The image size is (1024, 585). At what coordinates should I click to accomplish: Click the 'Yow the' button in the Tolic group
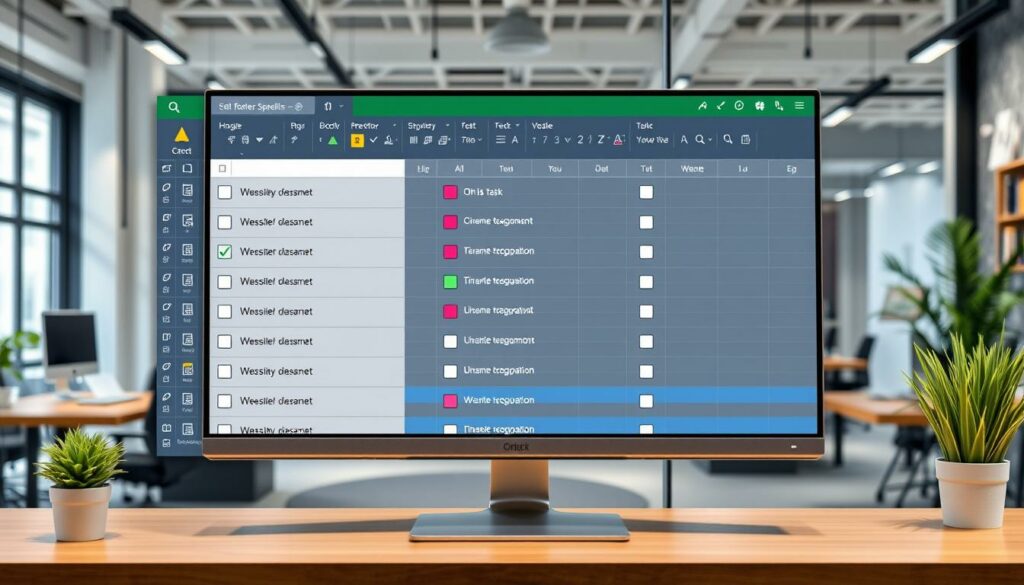point(652,140)
